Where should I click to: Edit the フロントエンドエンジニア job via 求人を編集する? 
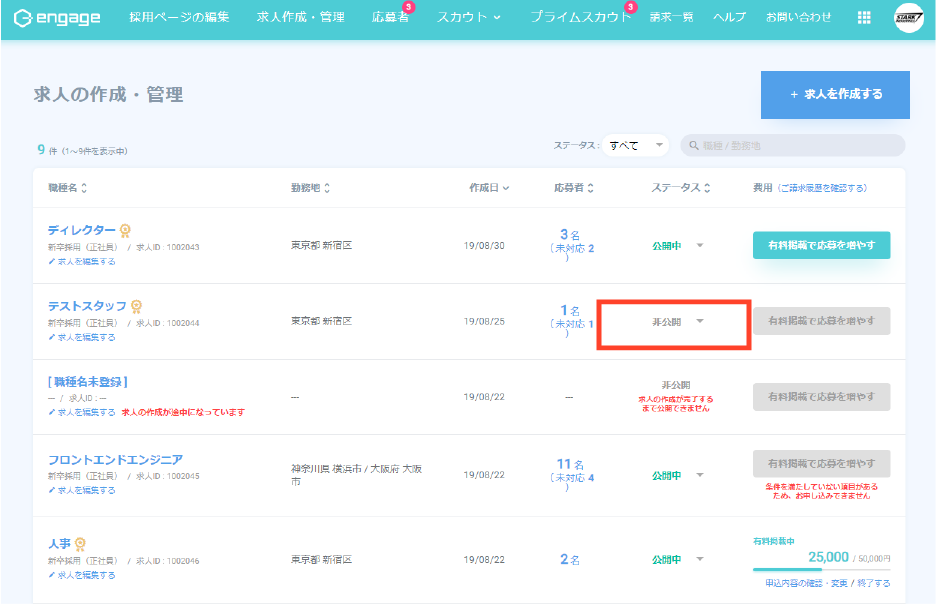[x=82, y=490]
